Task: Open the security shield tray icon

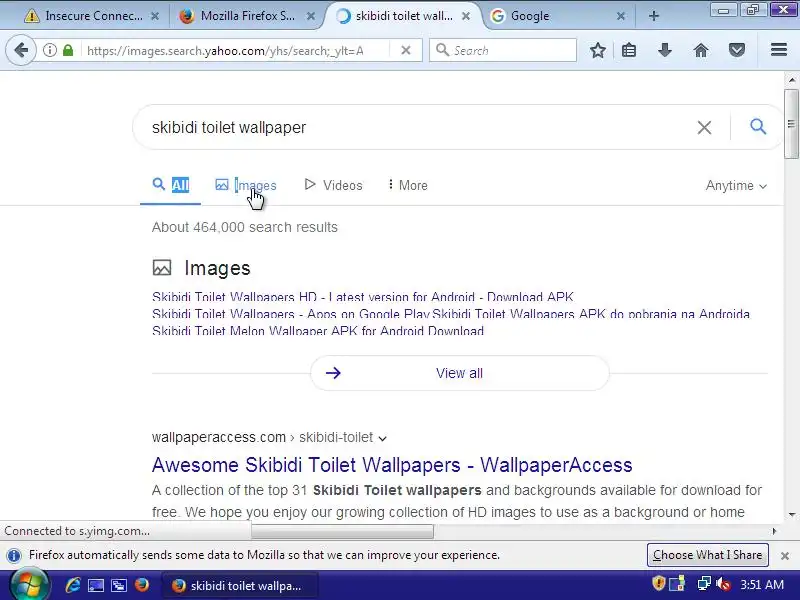Action: [x=659, y=583]
